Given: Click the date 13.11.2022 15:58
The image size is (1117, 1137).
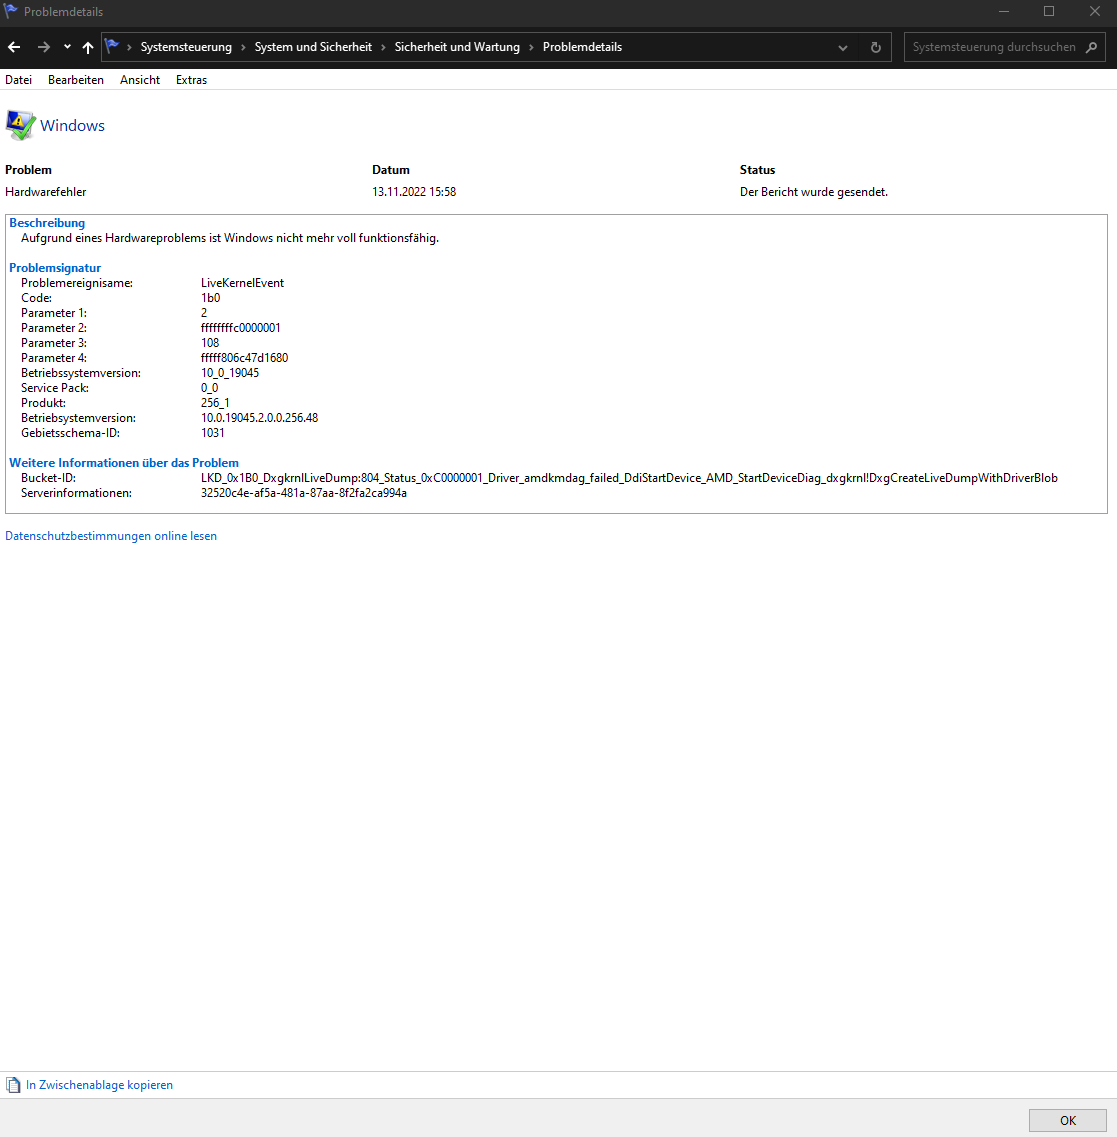Looking at the screenshot, I should [x=414, y=192].
